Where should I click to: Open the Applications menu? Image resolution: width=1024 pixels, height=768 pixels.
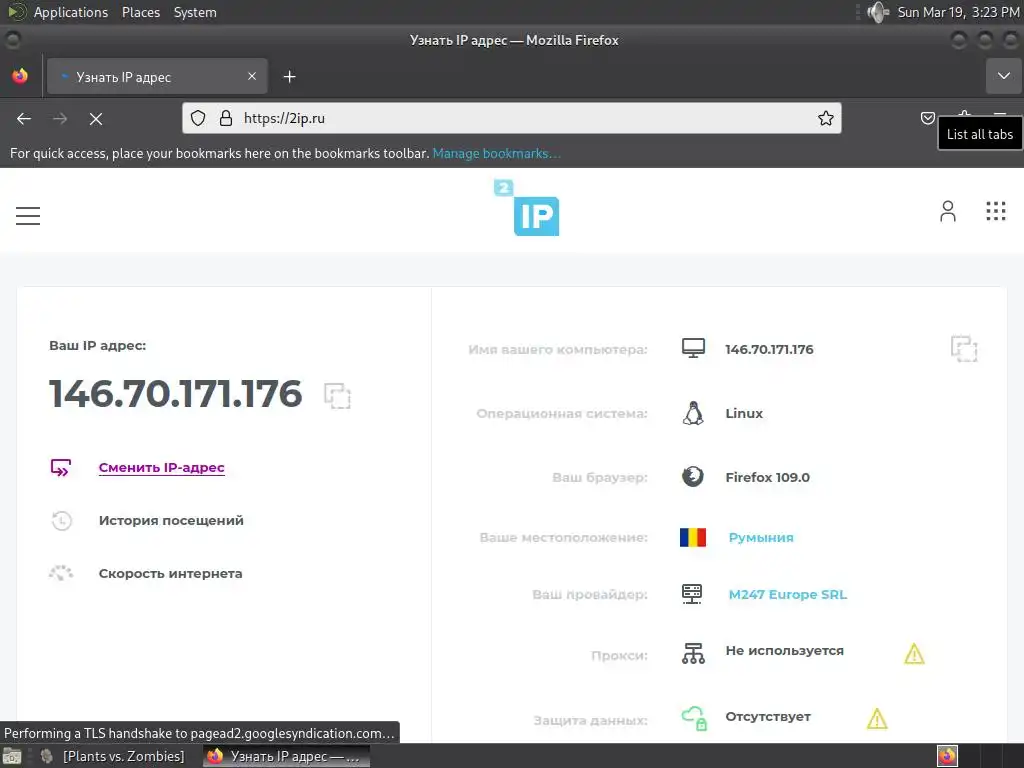(71, 12)
